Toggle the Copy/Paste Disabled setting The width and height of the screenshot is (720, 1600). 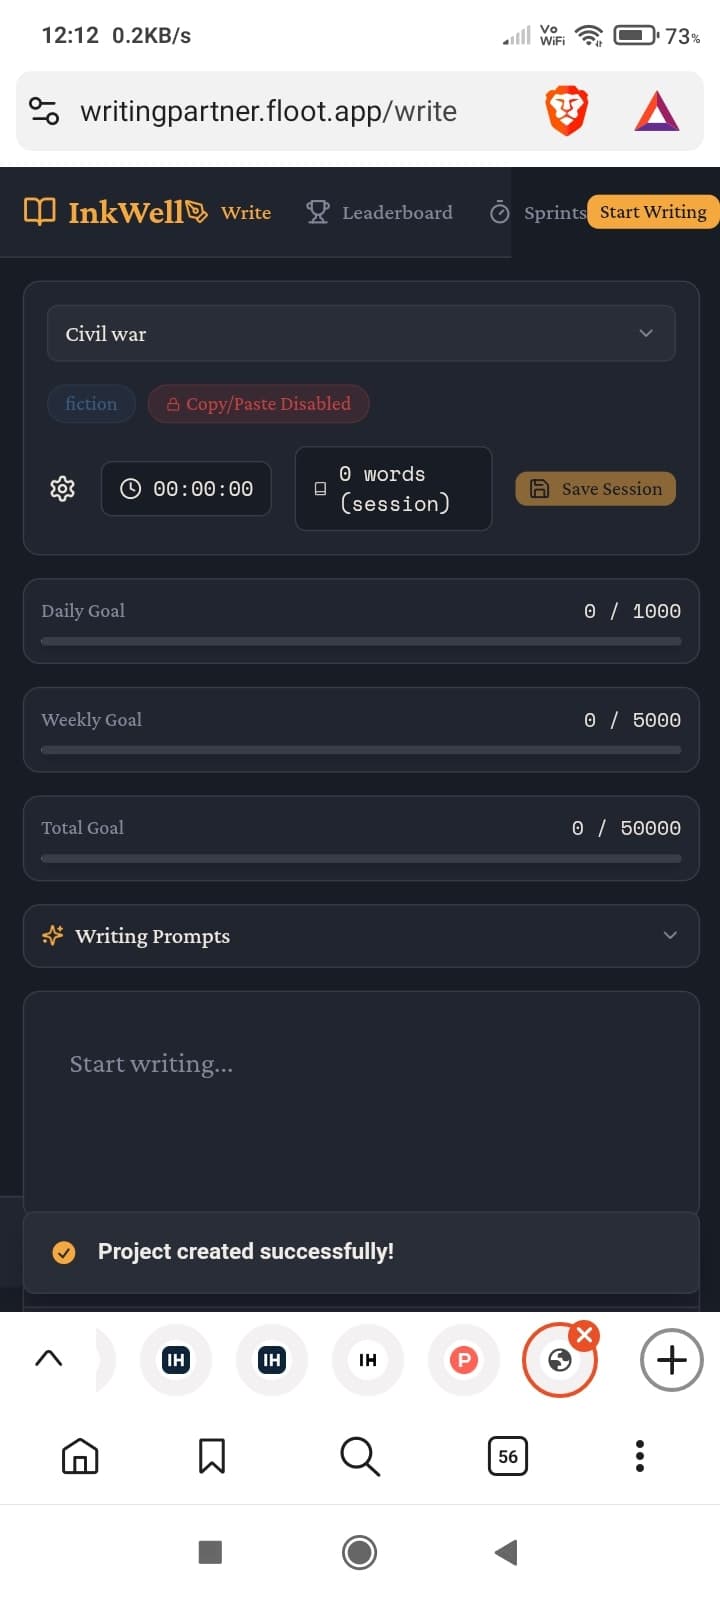[x=258, y=404]
